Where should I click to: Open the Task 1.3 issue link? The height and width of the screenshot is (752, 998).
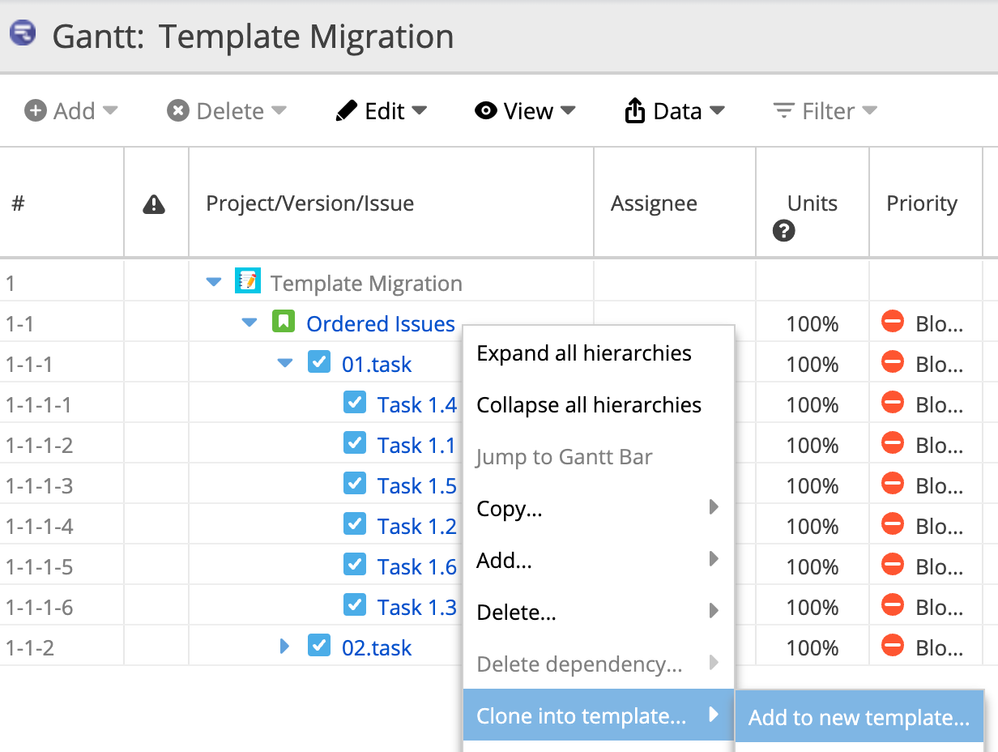pyautogui.click(x=417, y=607)
